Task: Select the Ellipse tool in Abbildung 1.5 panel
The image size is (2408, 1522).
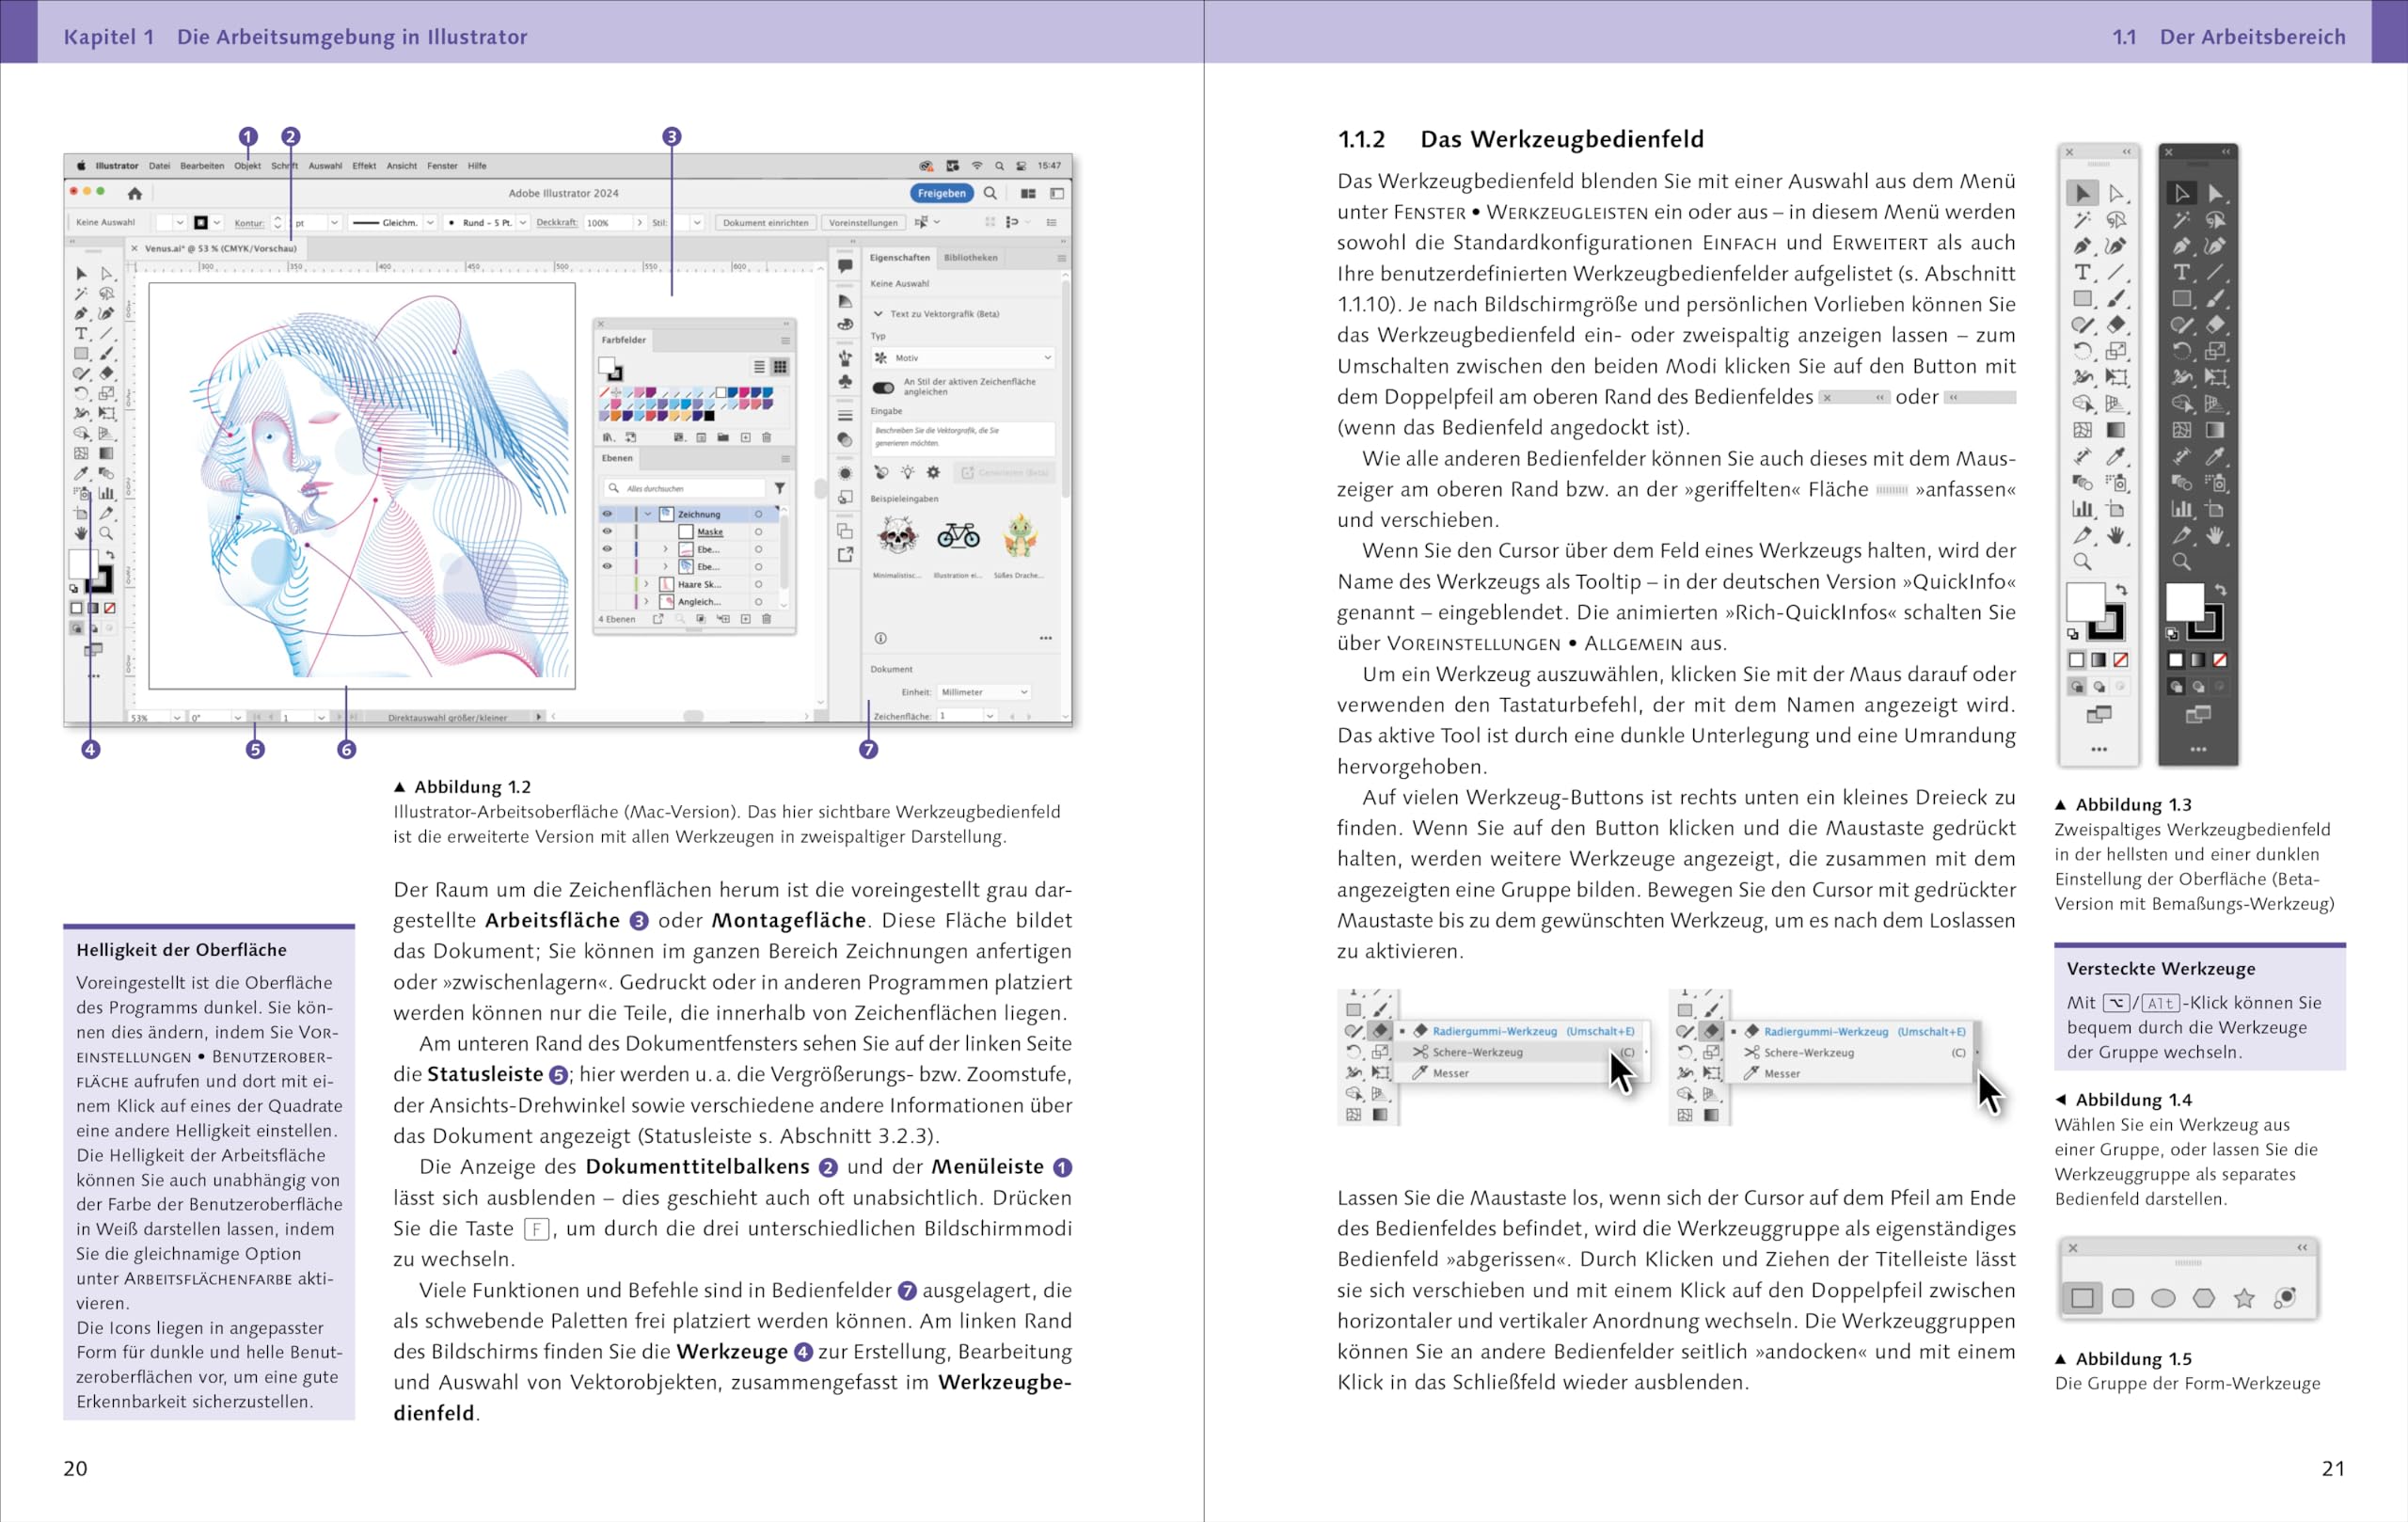Action: tap(2163, 1298)
